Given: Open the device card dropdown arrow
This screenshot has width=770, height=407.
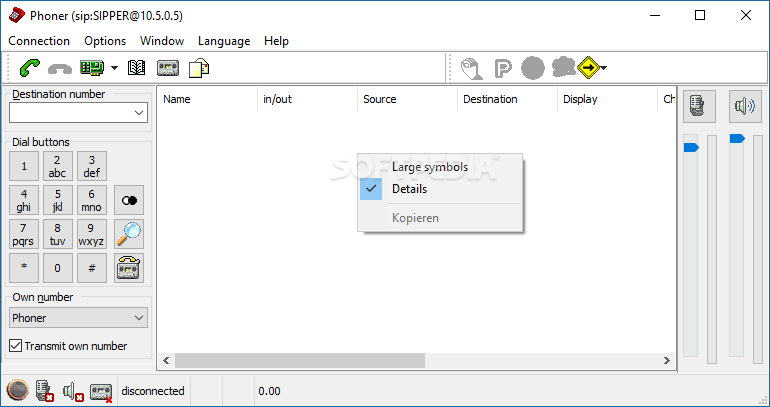Looking at the screenshot, I should [x=114, y=68].
